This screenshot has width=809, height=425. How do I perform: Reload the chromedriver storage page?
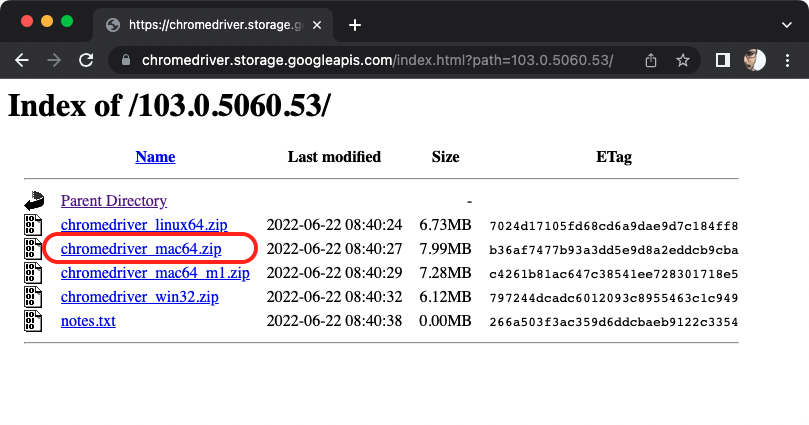pyautogui.click(x=86, y=60)
